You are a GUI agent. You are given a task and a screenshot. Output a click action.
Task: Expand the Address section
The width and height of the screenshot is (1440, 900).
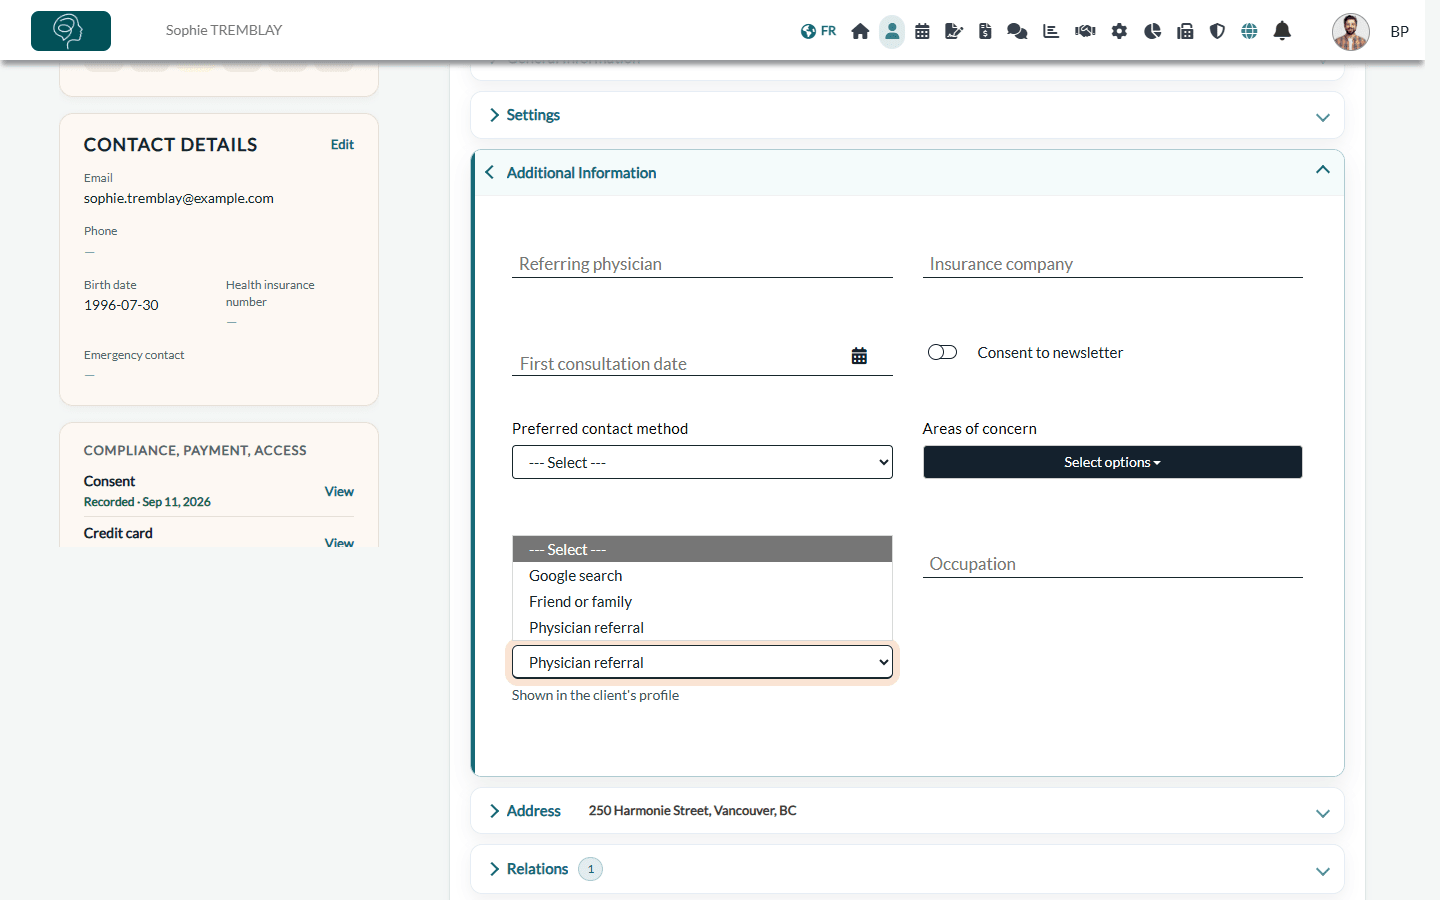coord(907,811)
